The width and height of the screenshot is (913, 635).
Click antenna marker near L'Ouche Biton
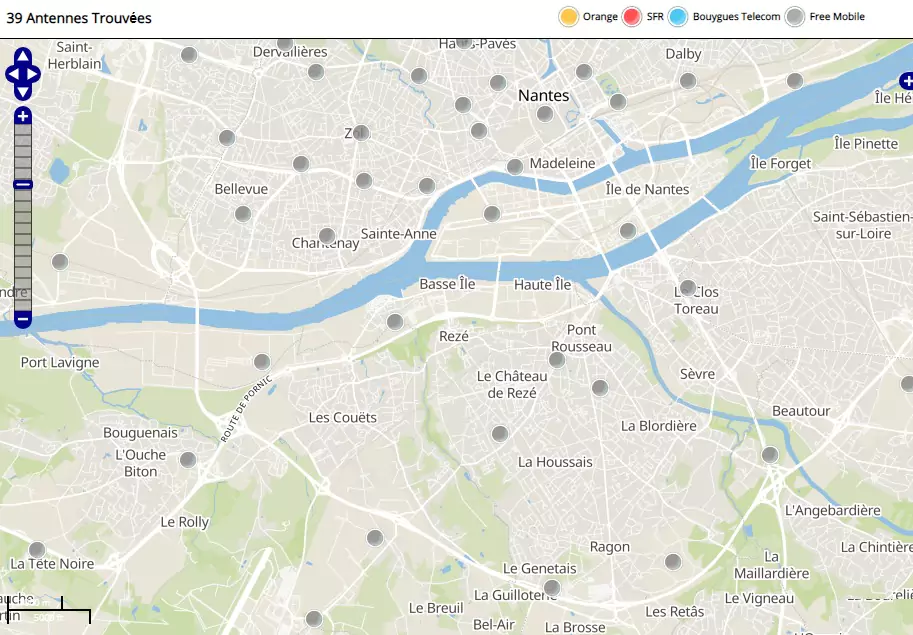187,460
